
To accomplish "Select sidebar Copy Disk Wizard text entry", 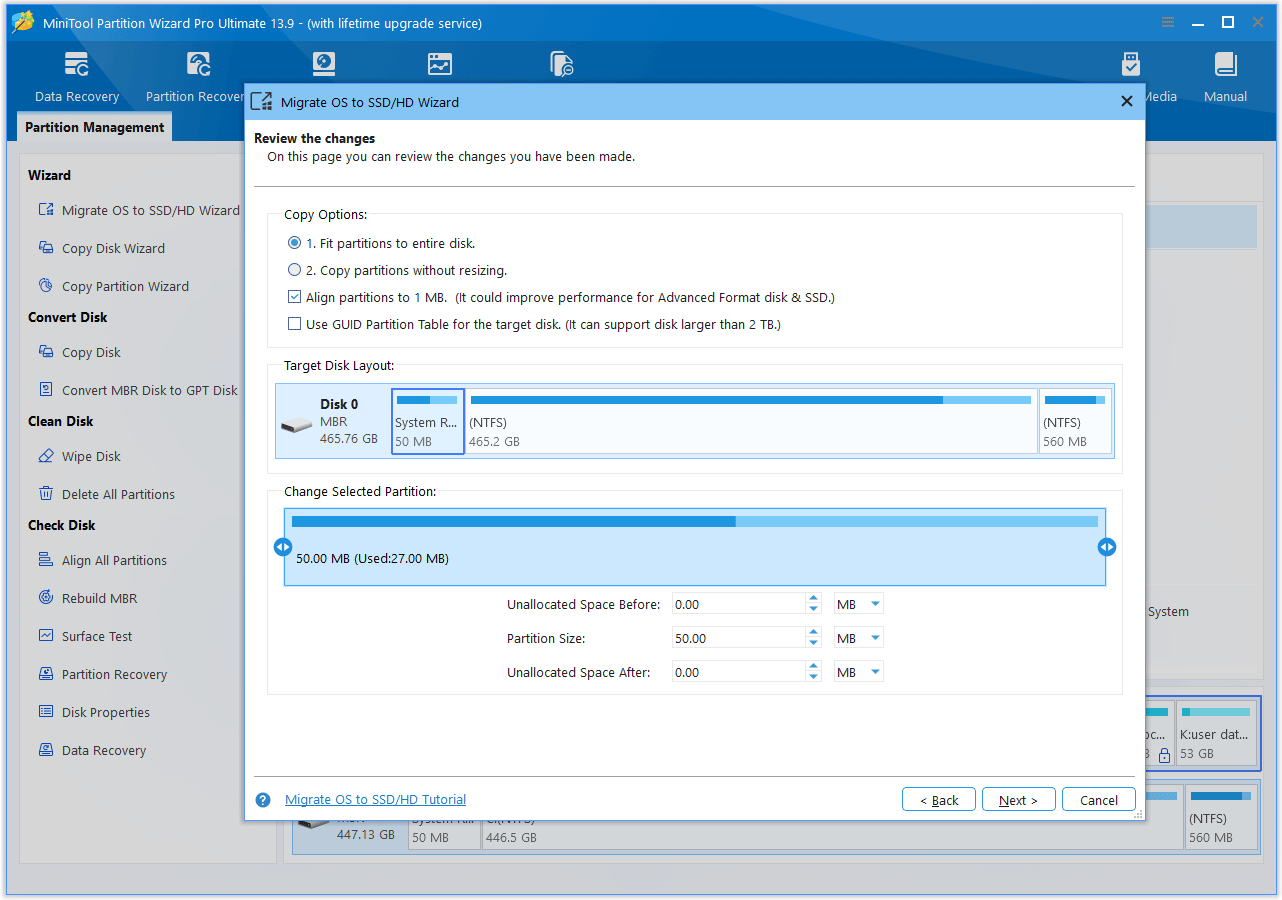I will [x=113, y=248].
